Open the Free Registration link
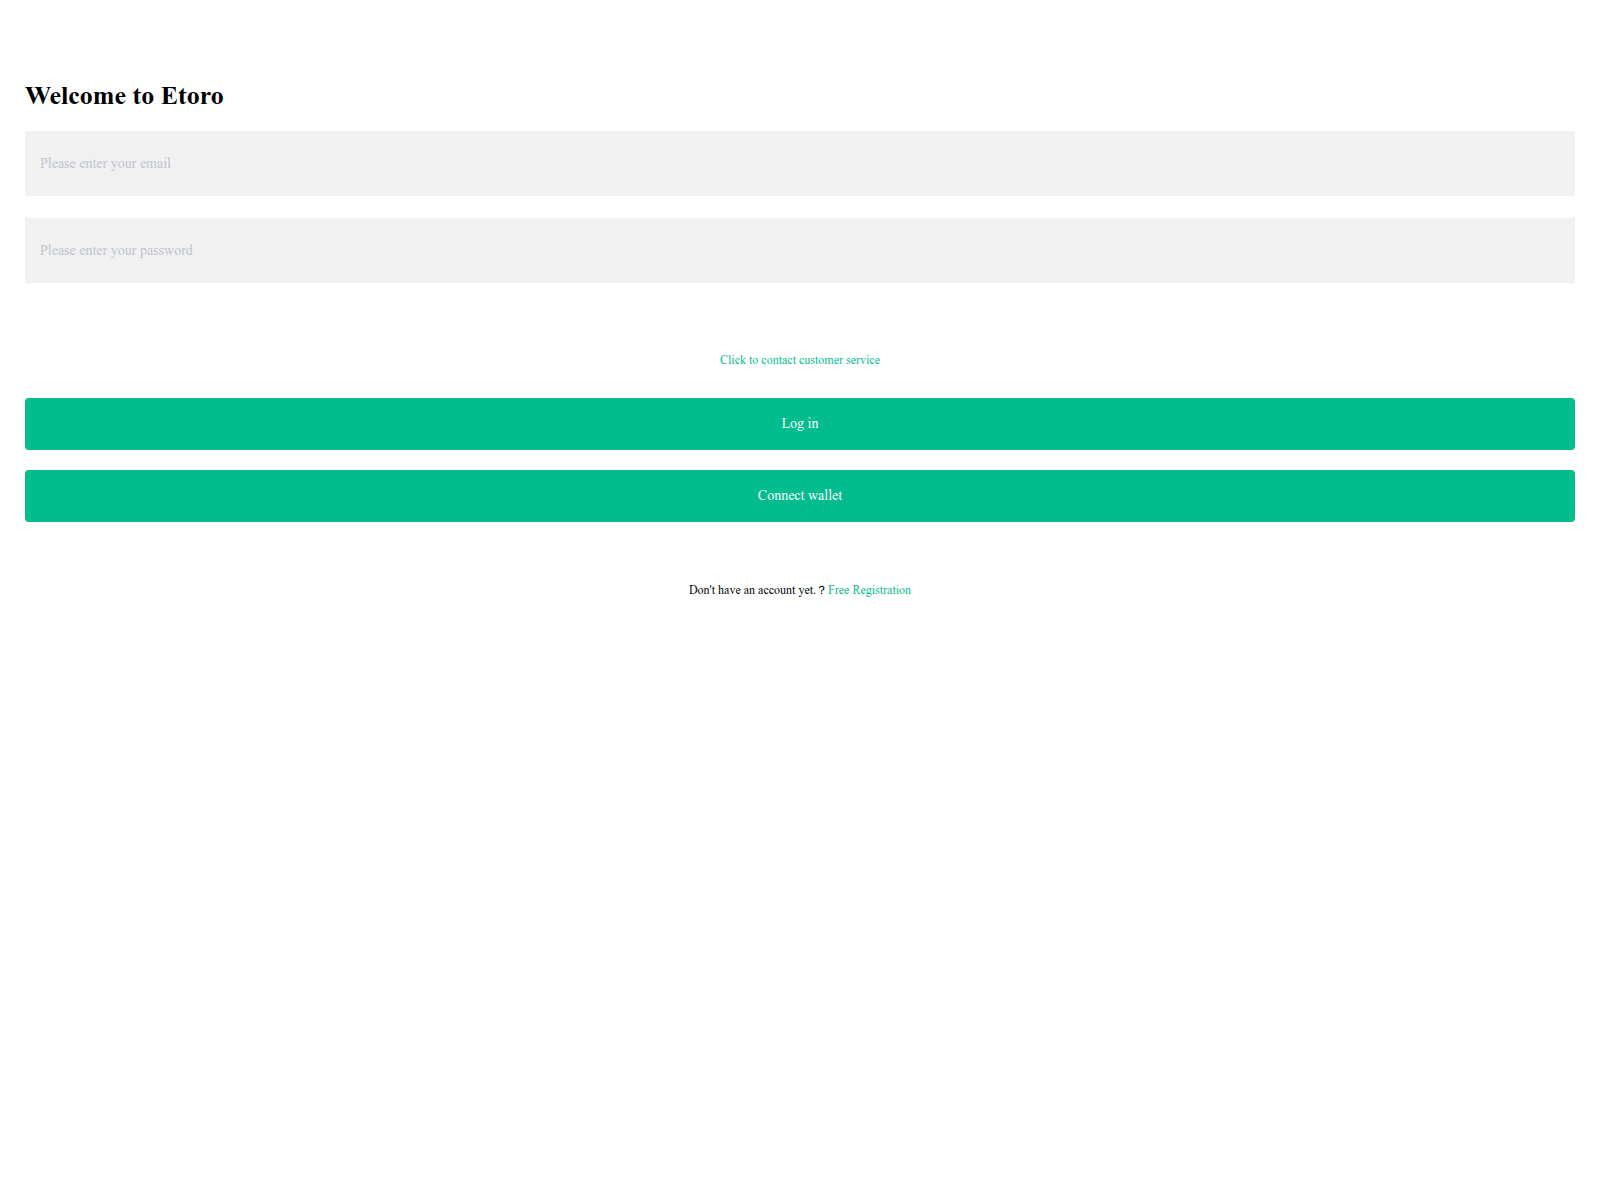 point(869,590)
